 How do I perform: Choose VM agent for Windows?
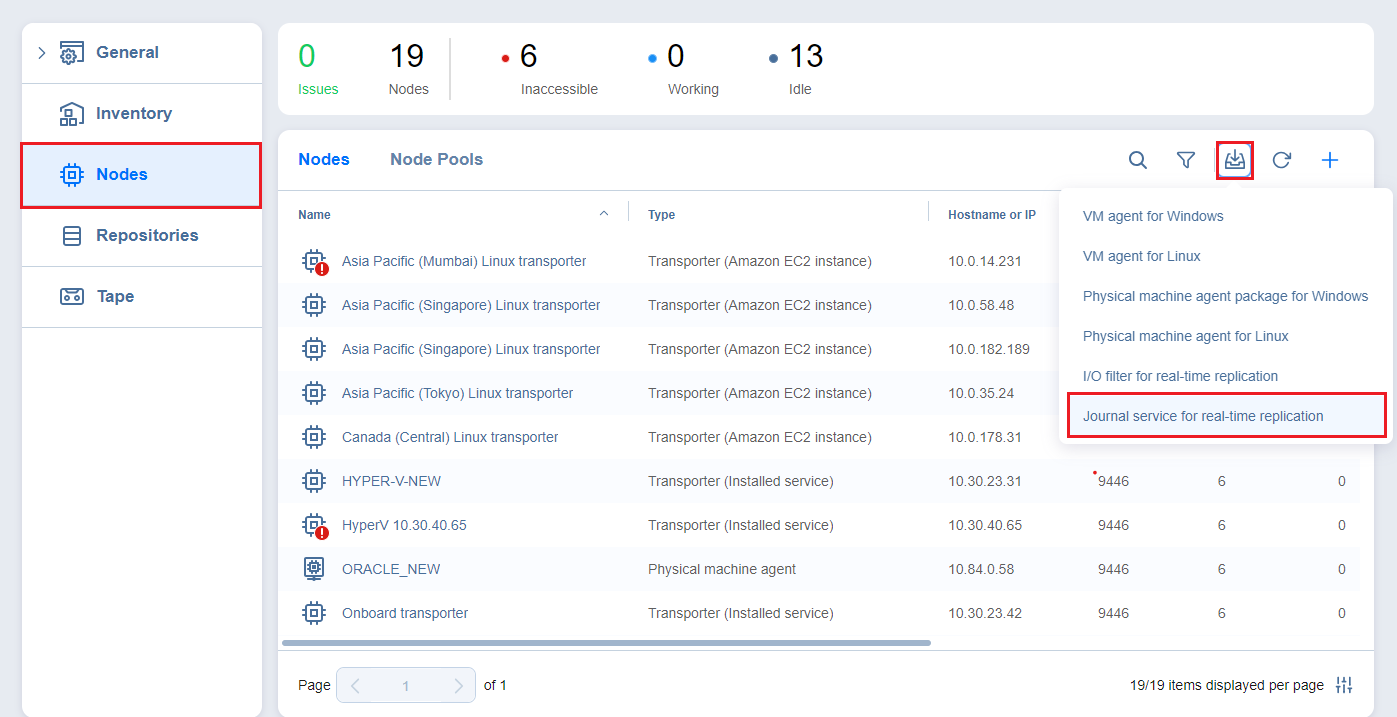1152,216
